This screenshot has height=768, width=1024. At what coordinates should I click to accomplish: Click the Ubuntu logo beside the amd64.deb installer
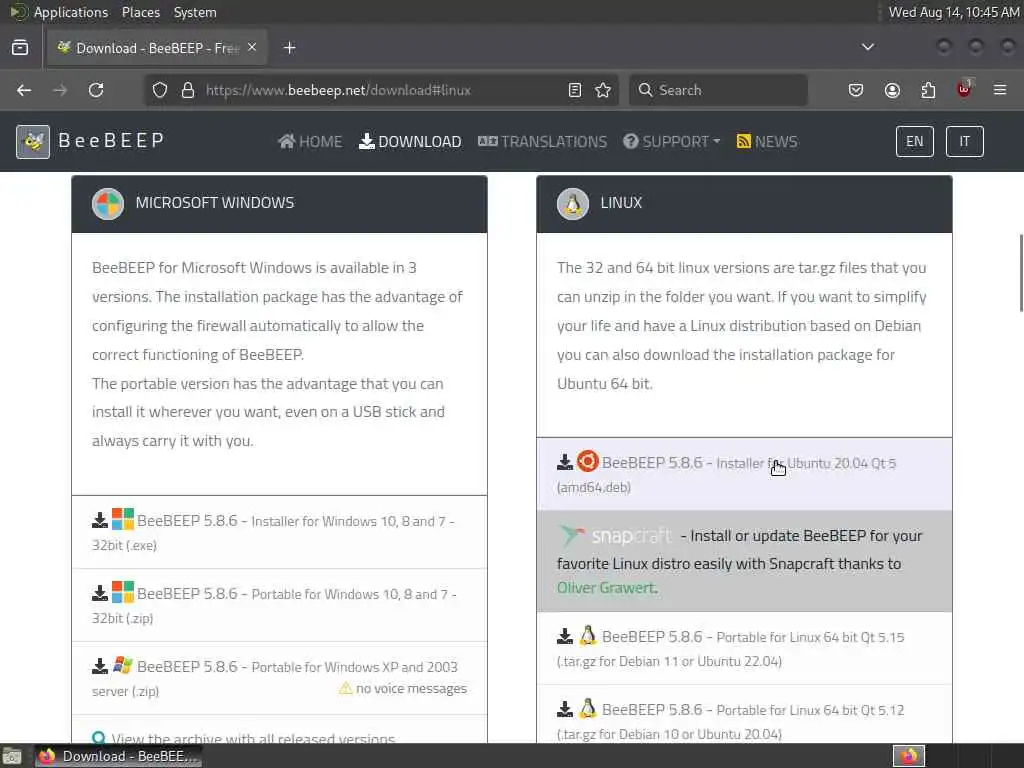[x=588, y=461]
